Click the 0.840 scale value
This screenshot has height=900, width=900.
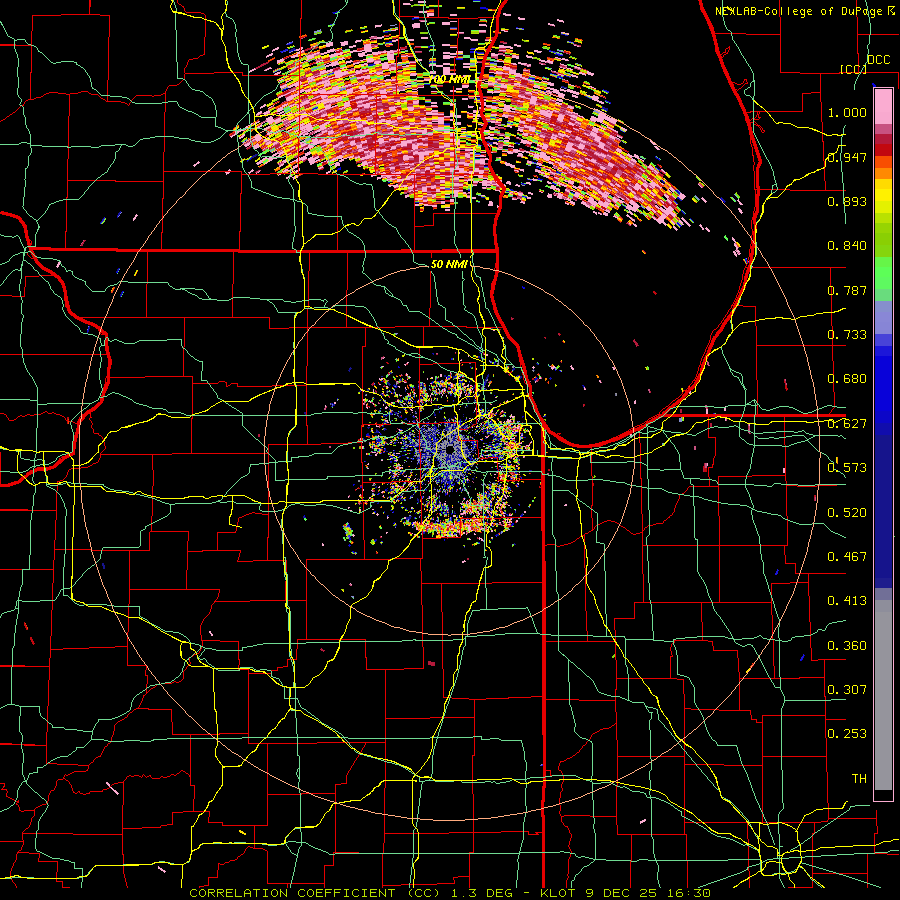tap(847, 246)
